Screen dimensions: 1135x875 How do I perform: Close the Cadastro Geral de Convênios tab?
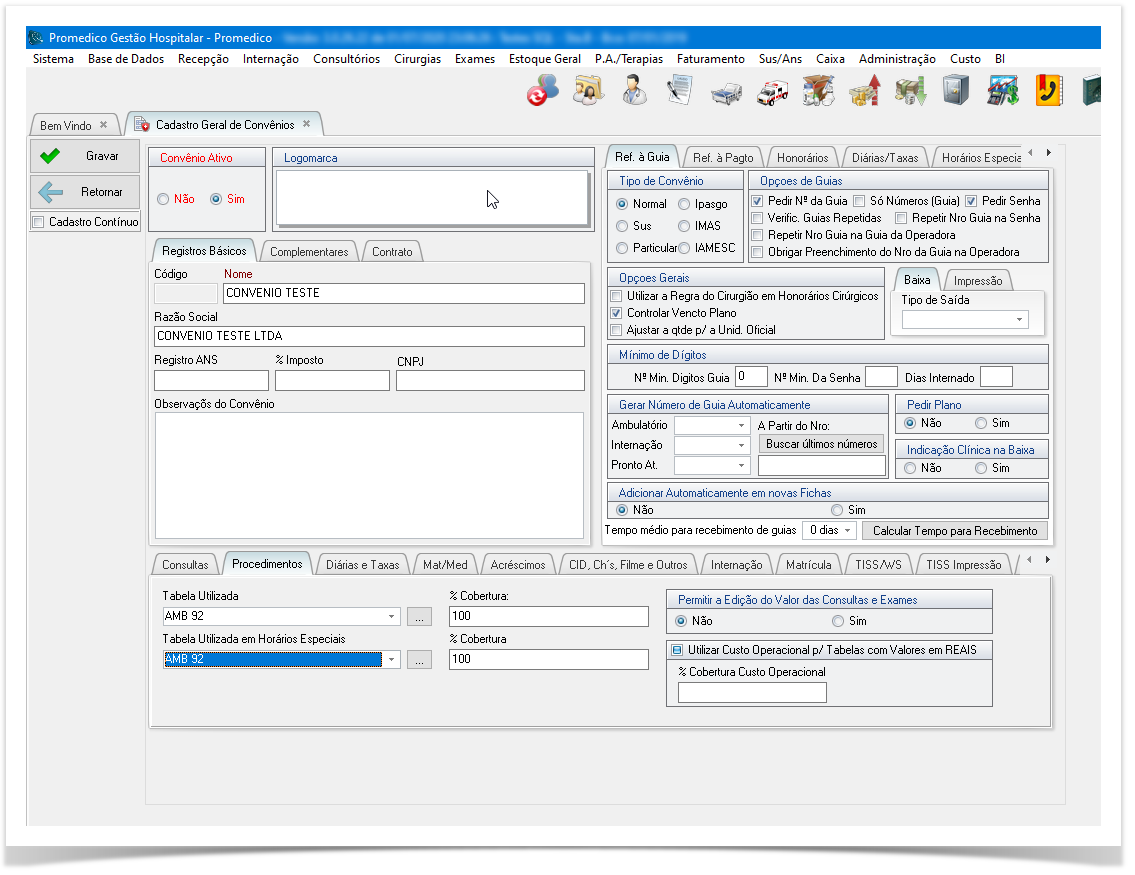(307, 125)
